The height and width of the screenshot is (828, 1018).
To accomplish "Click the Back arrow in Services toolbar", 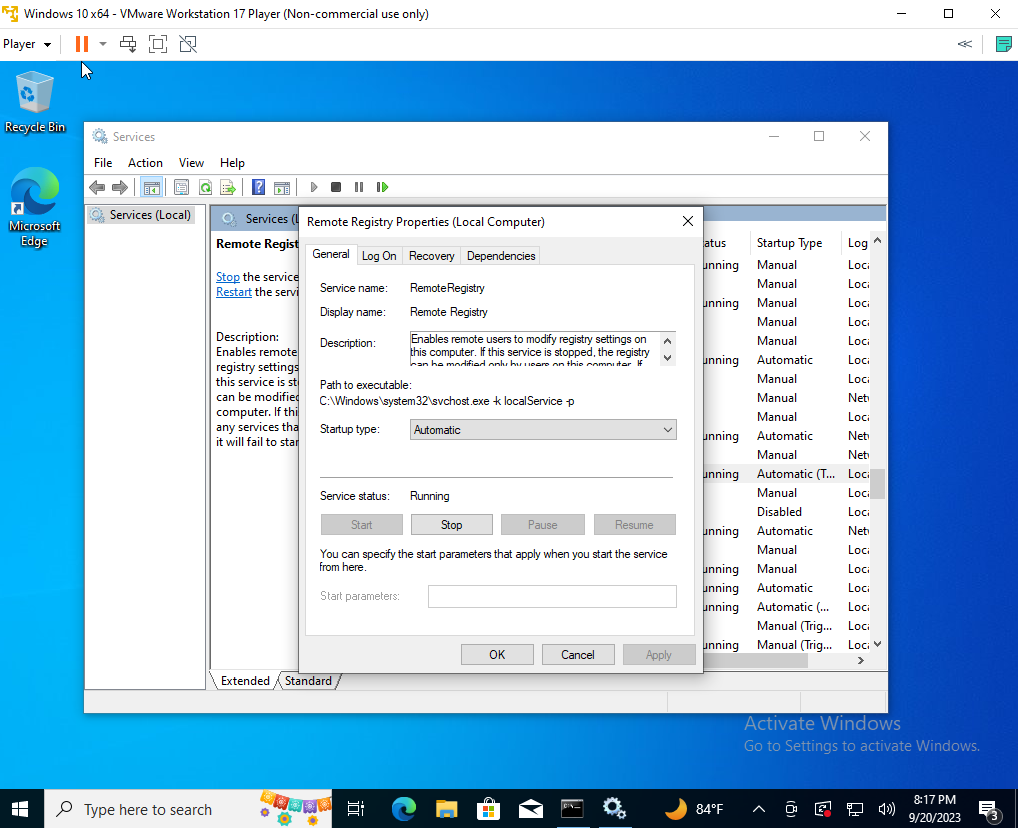I will click(97, 188).
